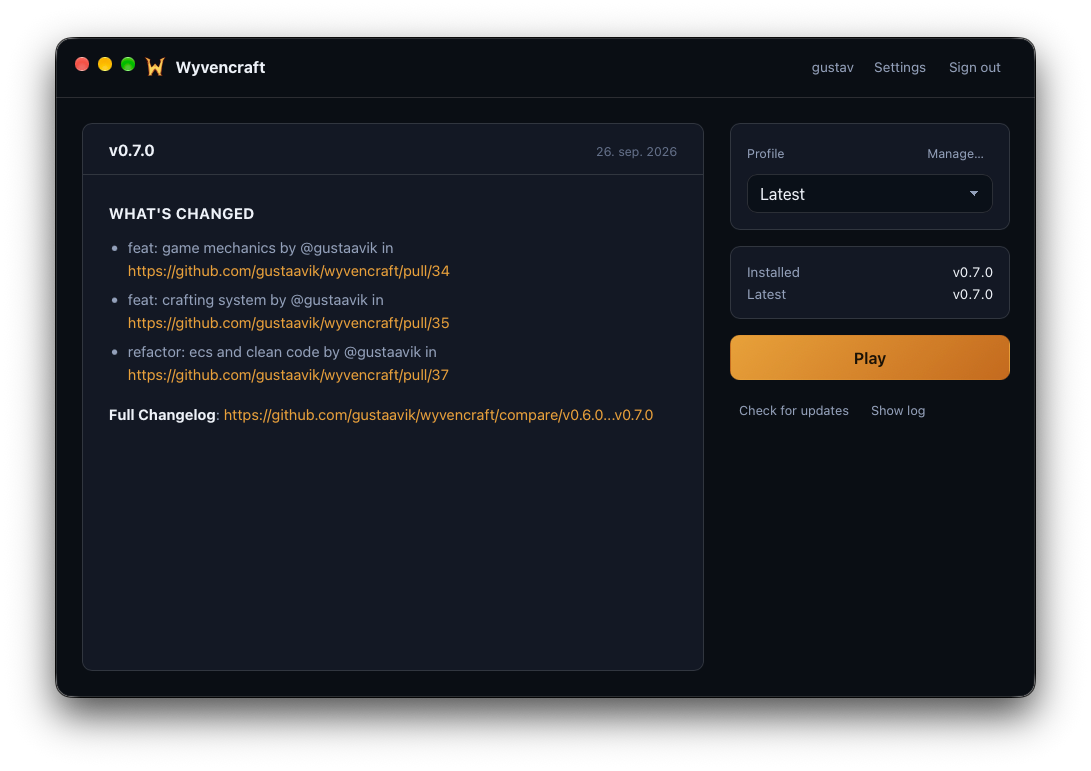Click the release date 26. sep. 2026
The image size is (1091, 771).
[x=636, y=152]
